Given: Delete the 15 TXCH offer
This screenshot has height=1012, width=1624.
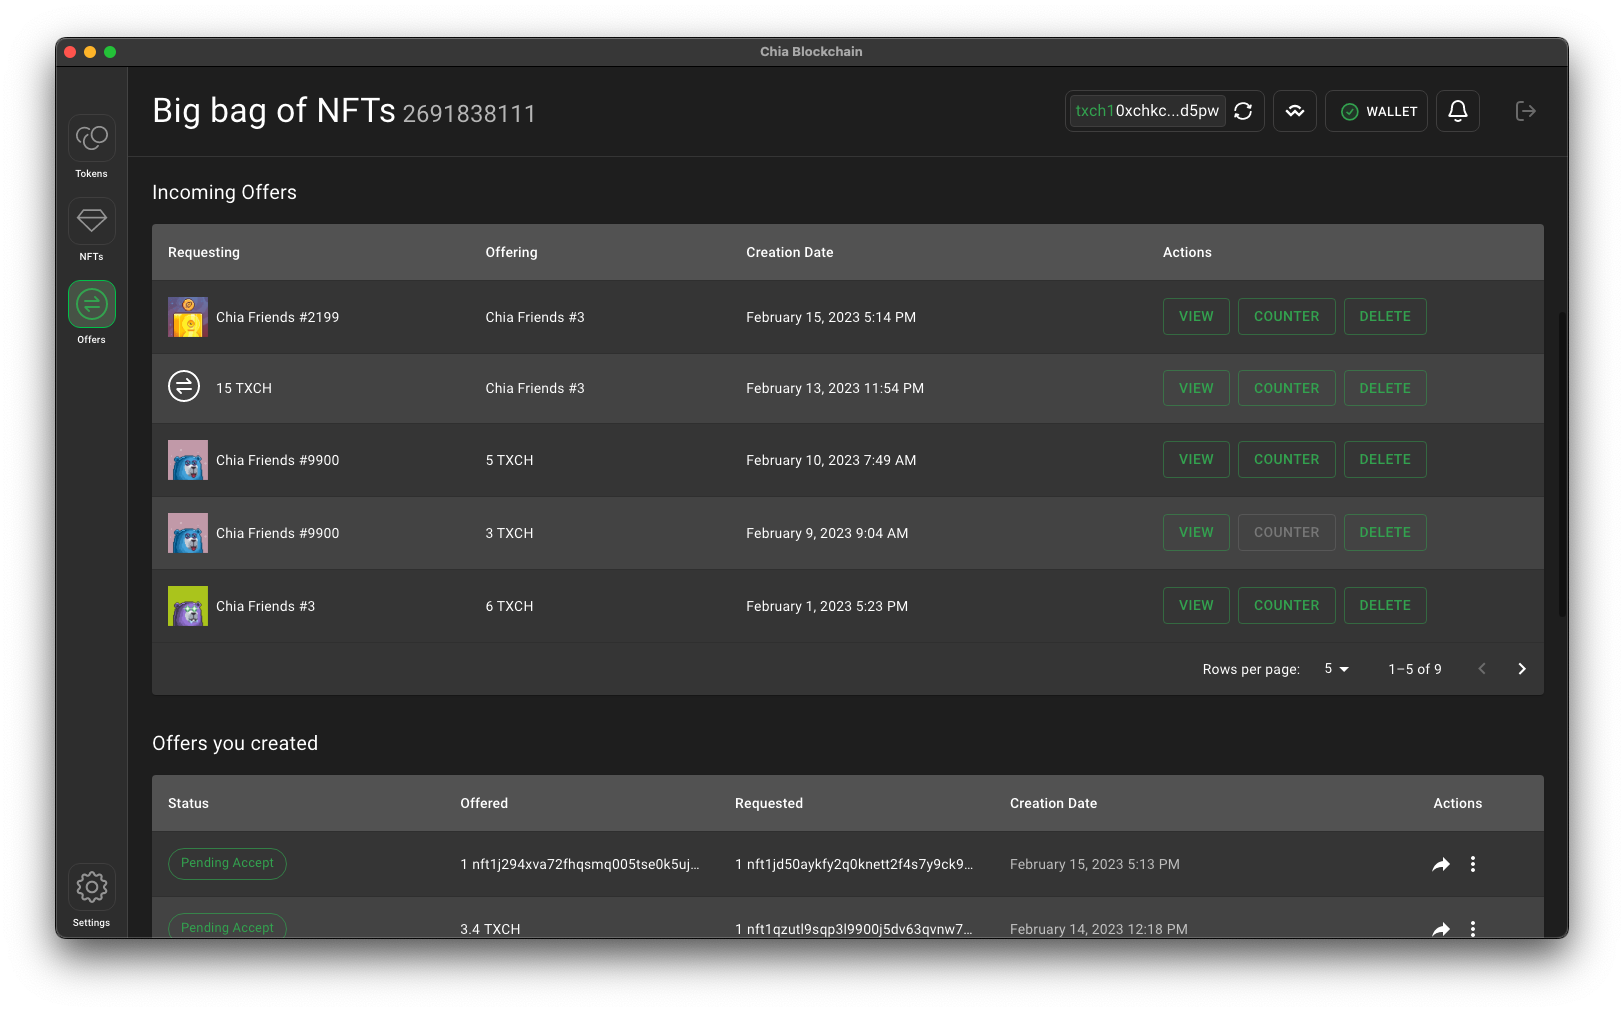Looking at the screenshot, I should [x=1385, y=388].
